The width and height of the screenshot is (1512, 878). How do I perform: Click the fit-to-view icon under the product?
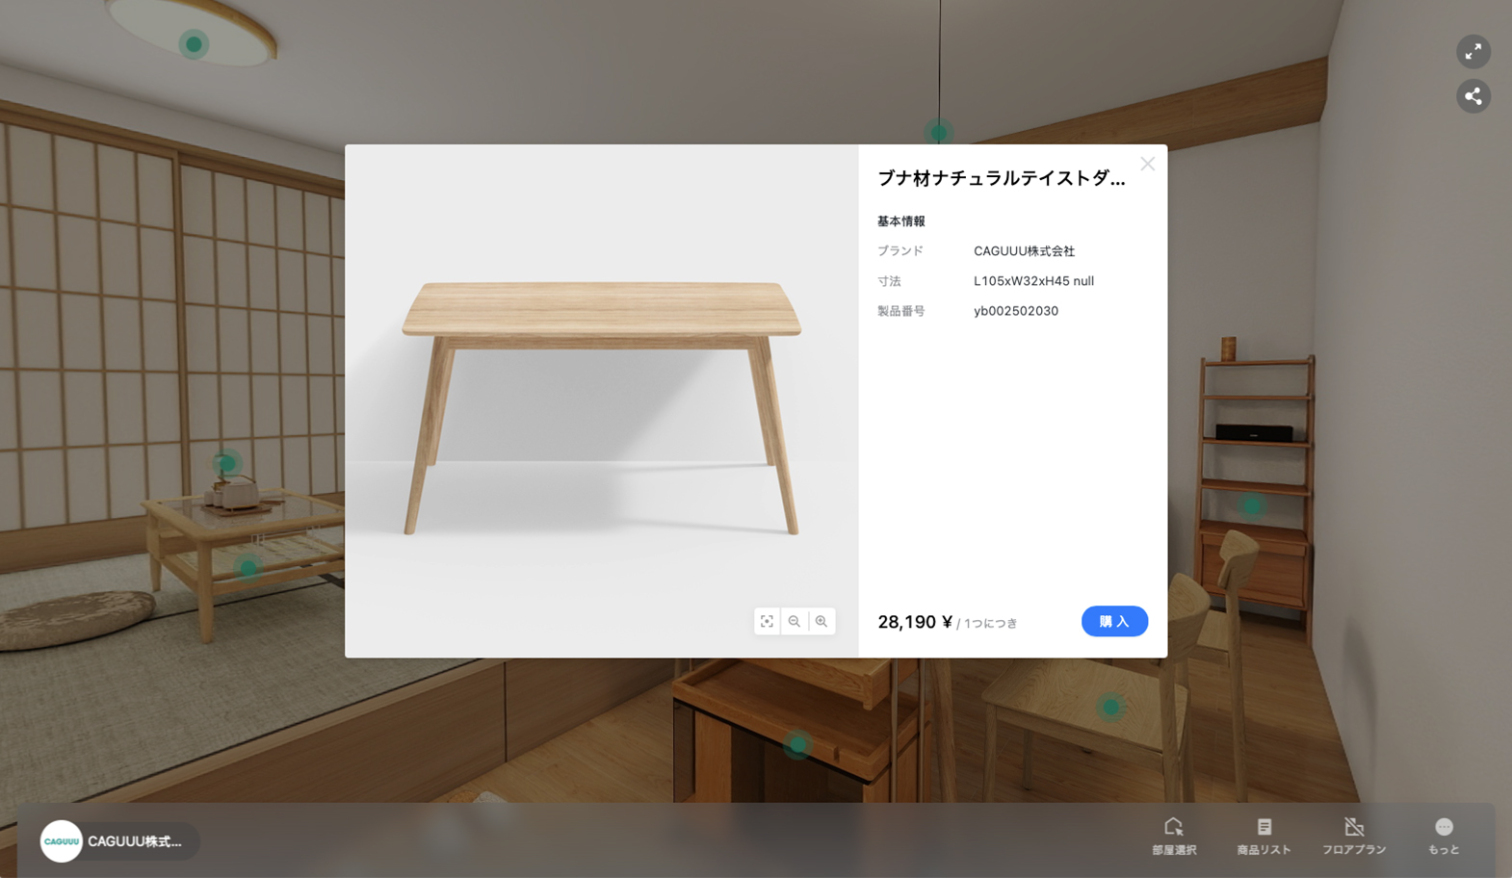click(x=766, y=622)
